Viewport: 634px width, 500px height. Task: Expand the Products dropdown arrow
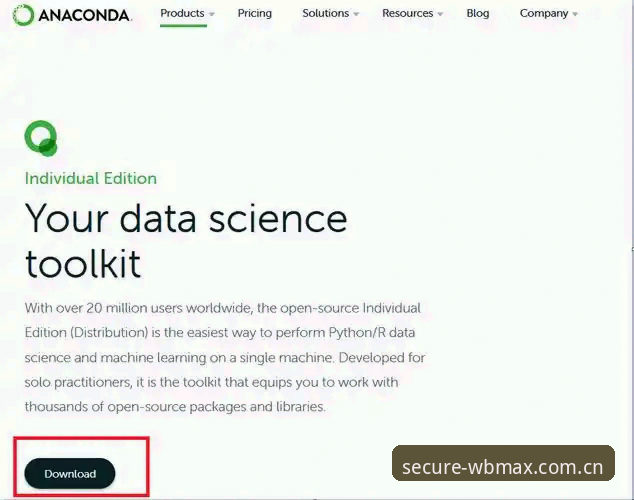coord(211,14)
